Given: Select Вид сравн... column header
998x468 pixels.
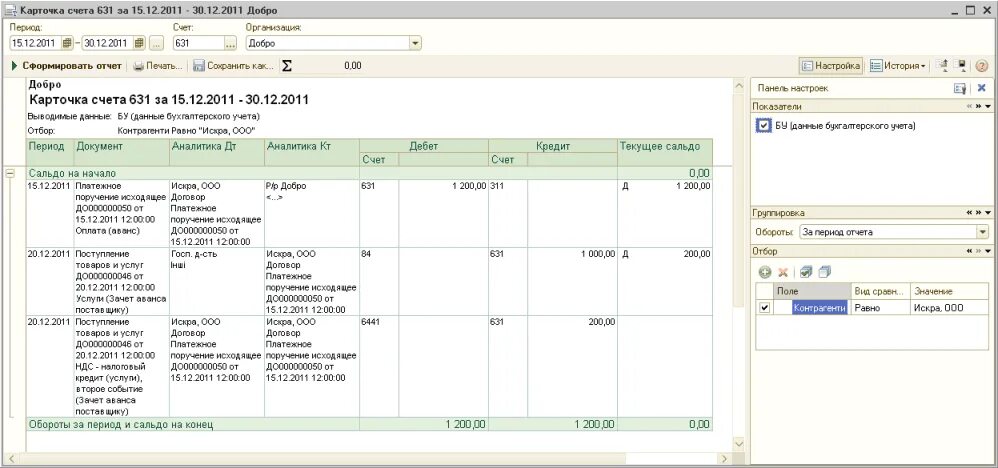Looking at the screenshot, I should tap(879, 291).
